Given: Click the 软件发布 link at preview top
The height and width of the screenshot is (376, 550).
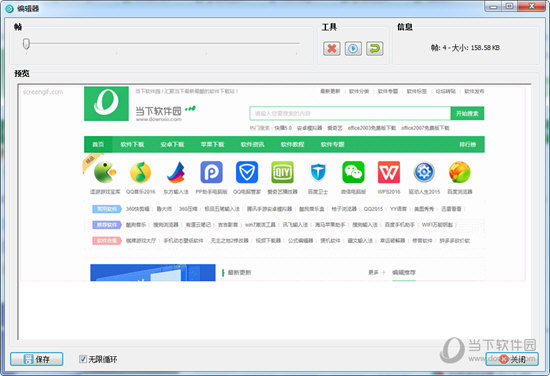Looking at the screenshot, I should [x=474, y=91].
